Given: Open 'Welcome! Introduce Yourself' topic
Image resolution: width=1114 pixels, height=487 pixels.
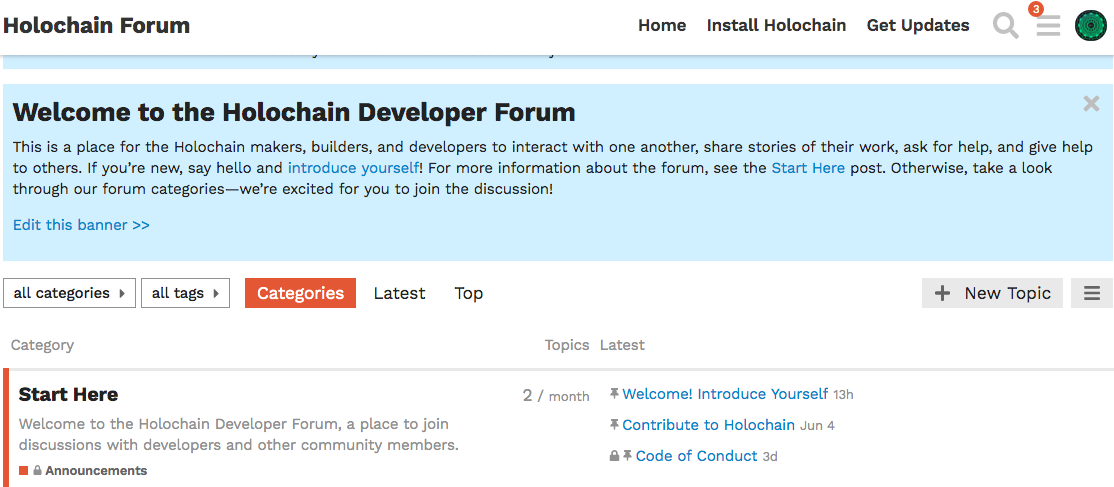Looking at the screenshot, I should (725, 394).
